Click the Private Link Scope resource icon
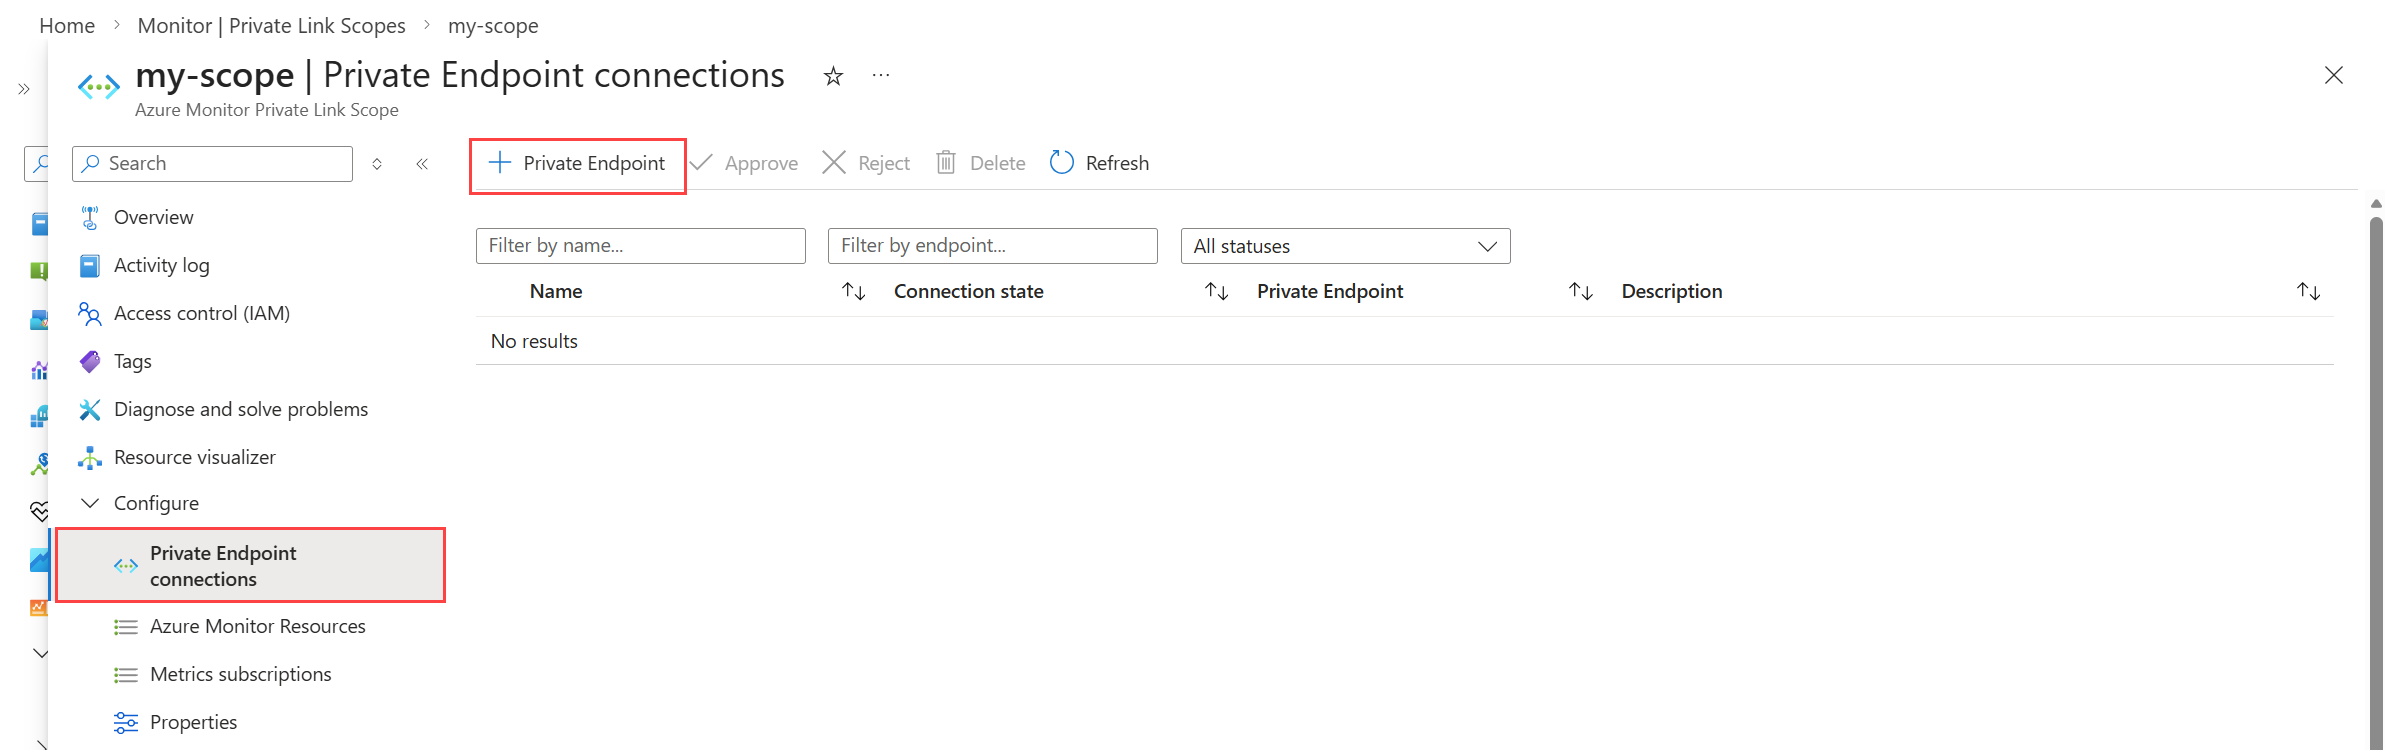 tap(99, 87)
